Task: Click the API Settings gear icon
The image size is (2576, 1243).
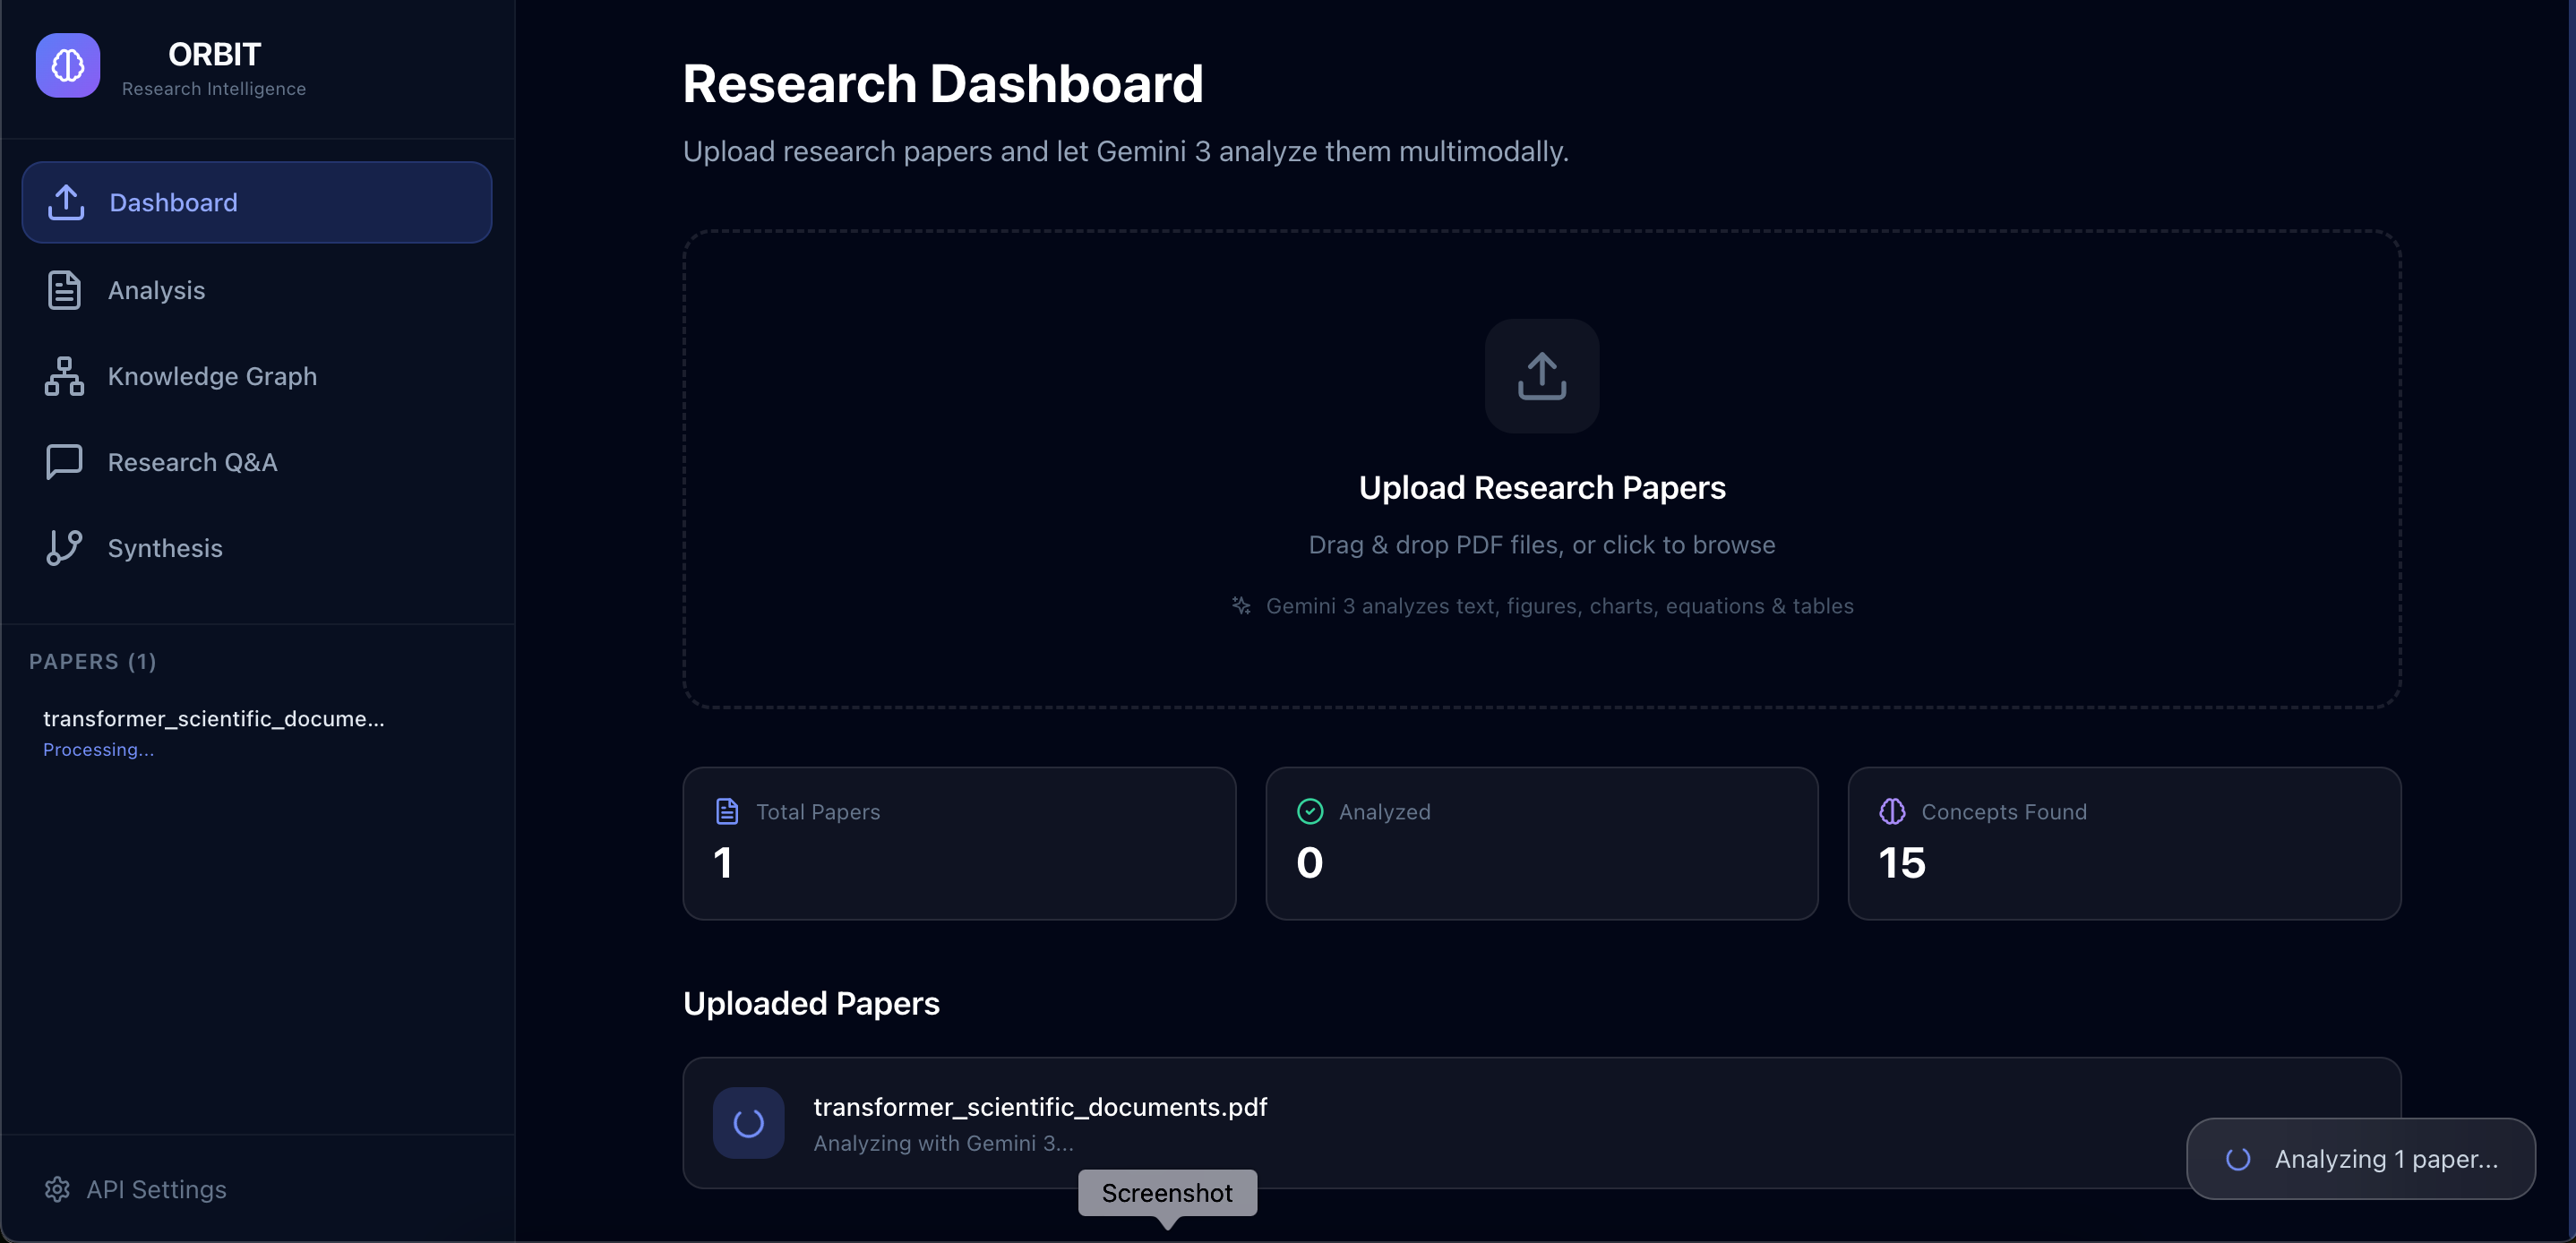Action: pos(57,1189)
